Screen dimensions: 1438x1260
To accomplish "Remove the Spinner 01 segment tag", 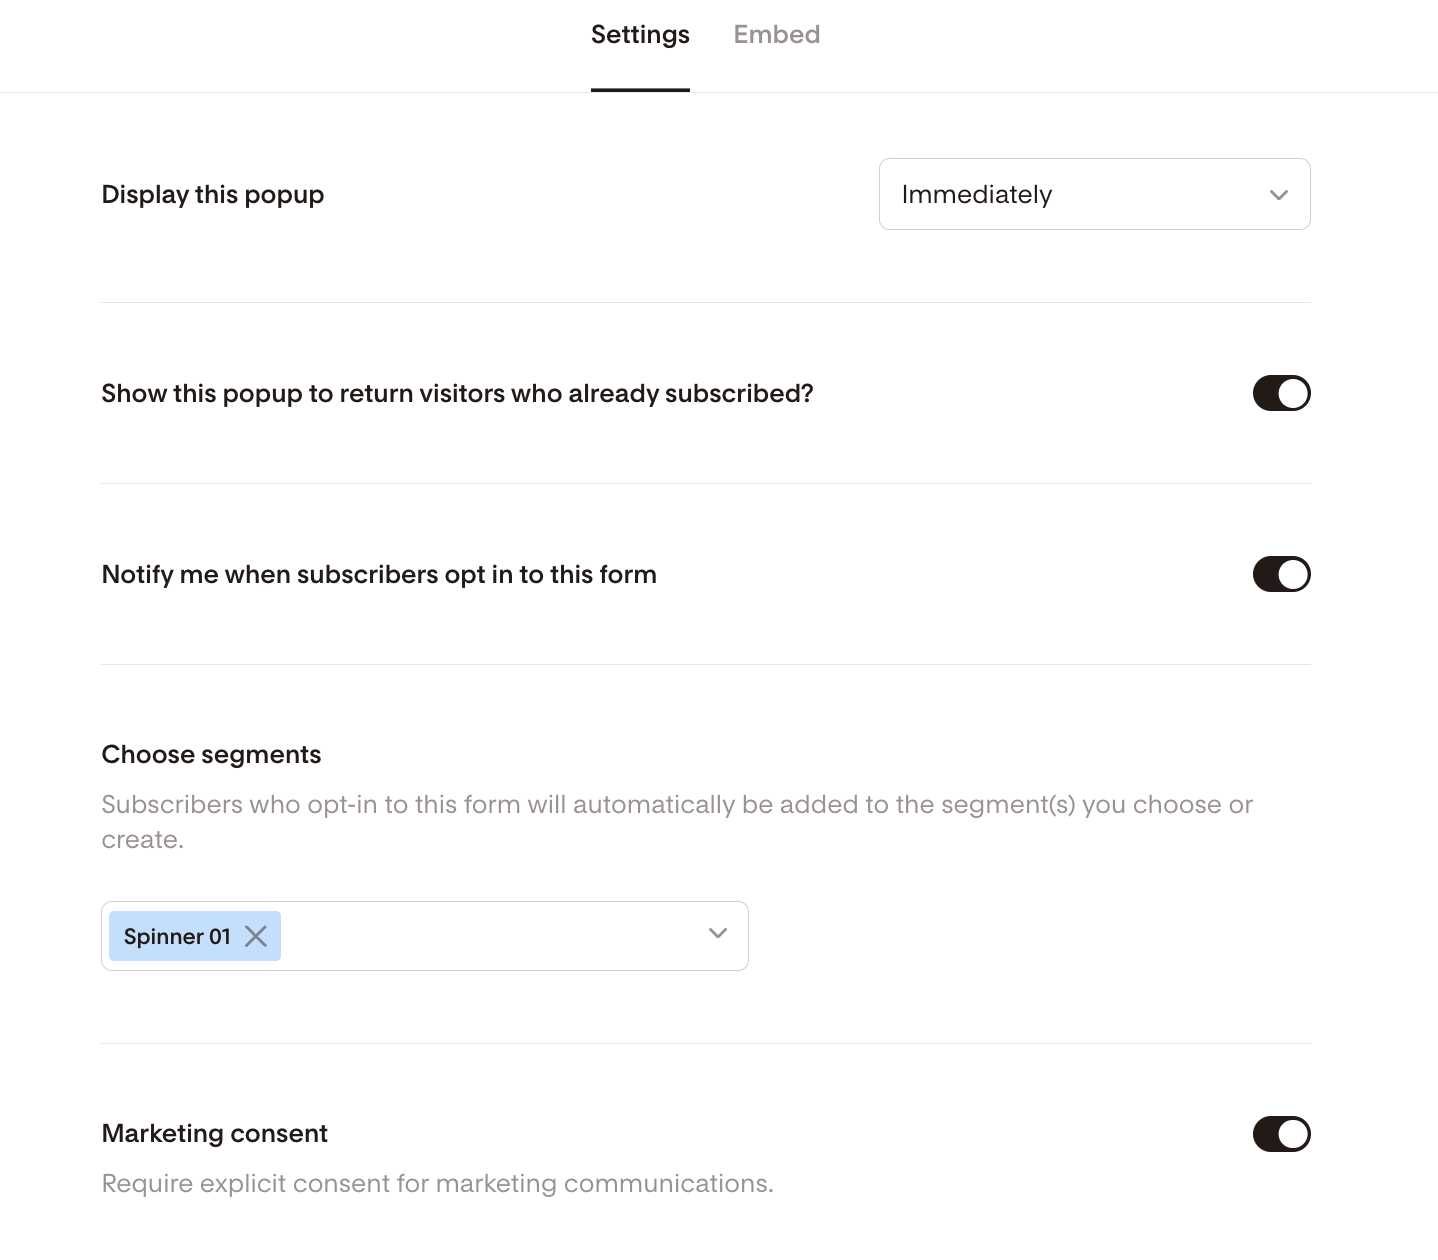I will [x=256, y=936].
